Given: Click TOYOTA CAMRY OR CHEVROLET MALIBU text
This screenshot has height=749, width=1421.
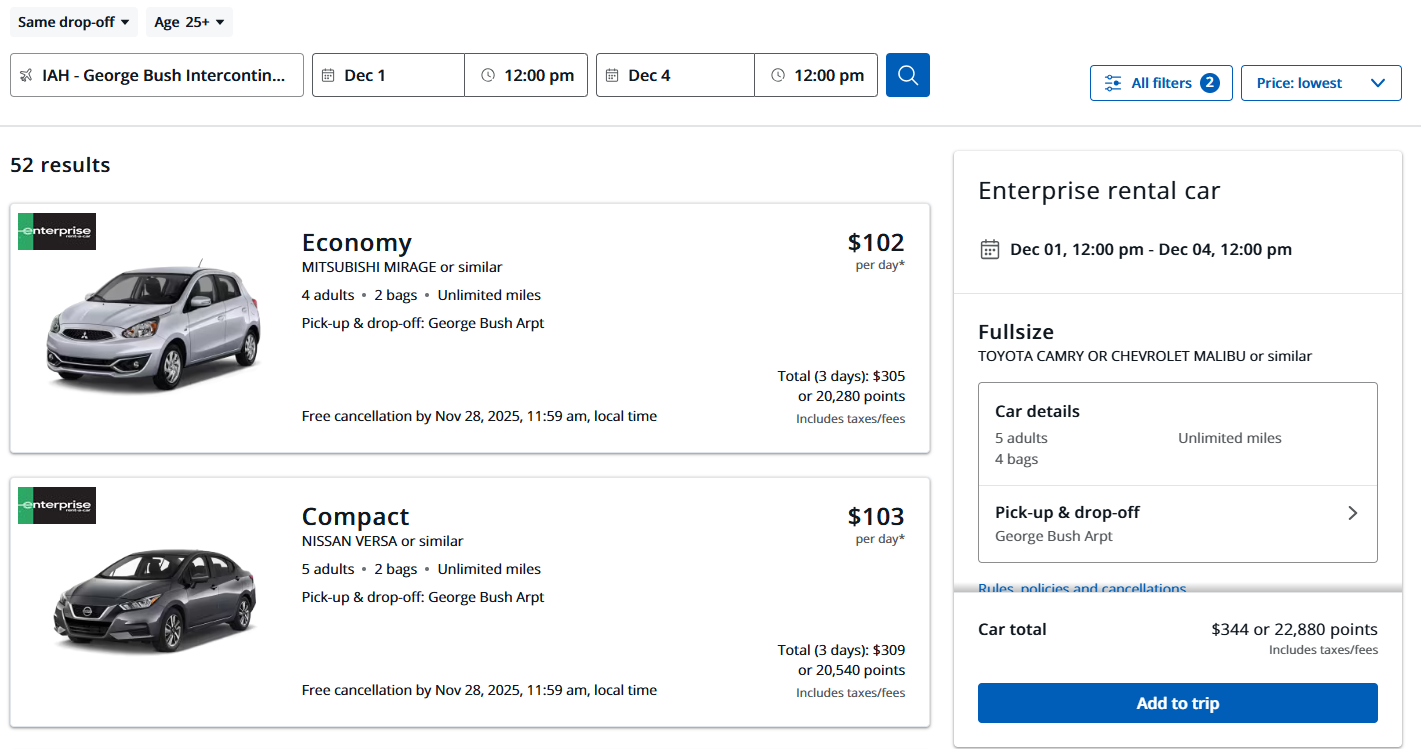Looking at the screenshot, I should 1145,356.
